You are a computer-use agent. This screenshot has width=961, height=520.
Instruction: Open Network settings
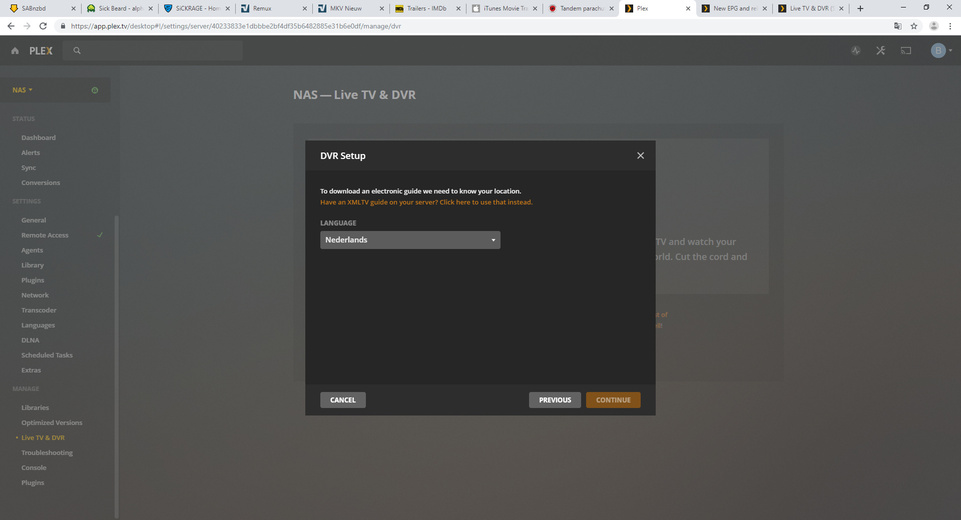pos(35,296)
